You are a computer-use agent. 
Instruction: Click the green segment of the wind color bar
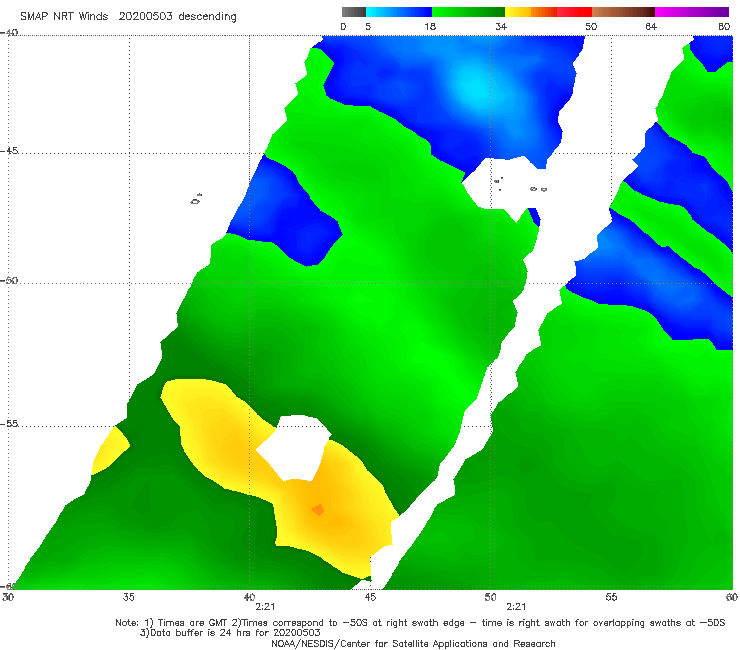[x=468, y=12]
